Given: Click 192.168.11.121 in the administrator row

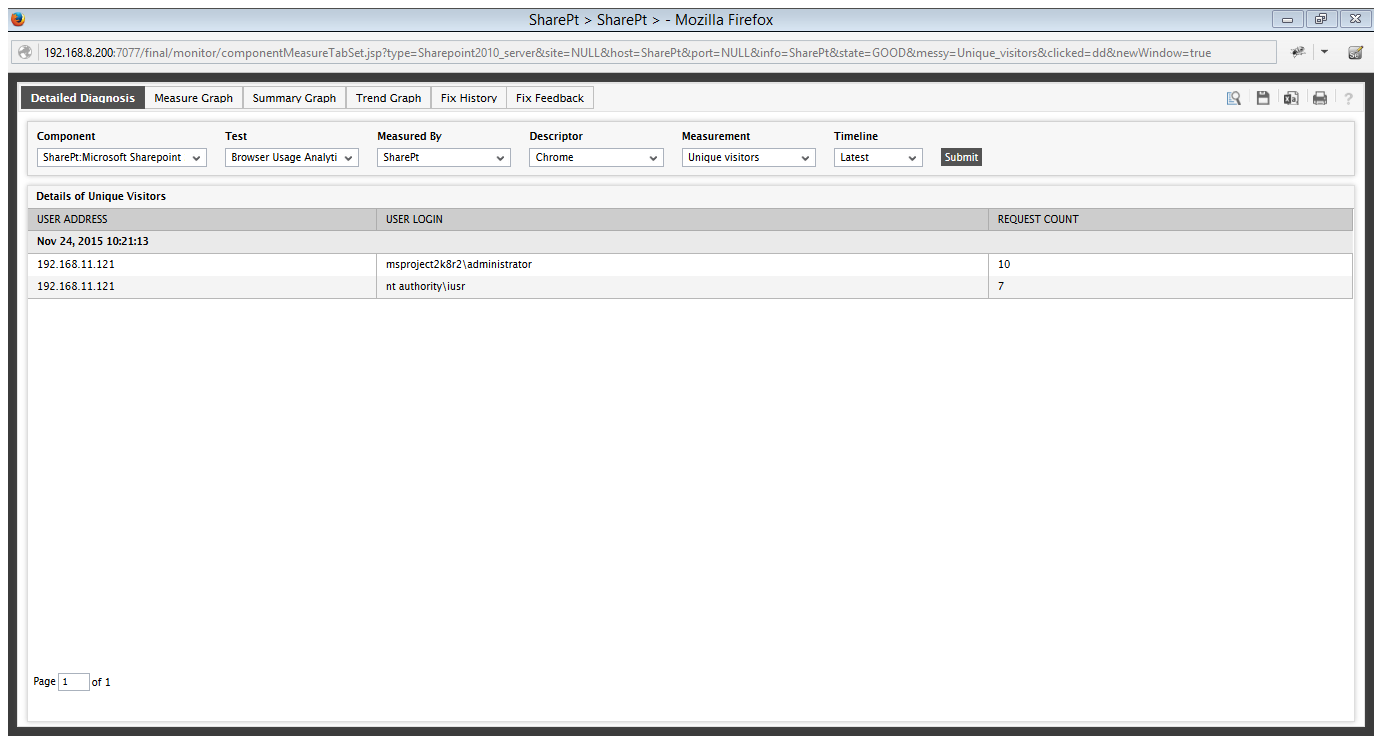Looking at the screenshot, I should (x=76, y=265).
